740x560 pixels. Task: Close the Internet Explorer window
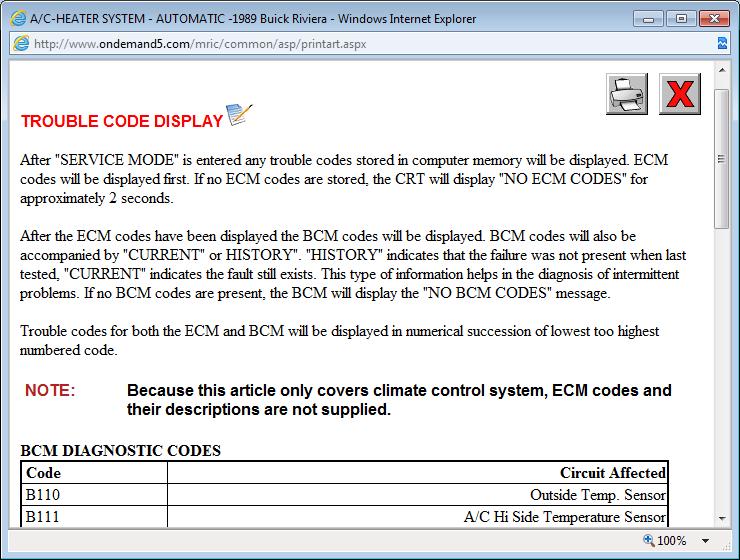tap(714, 19)
